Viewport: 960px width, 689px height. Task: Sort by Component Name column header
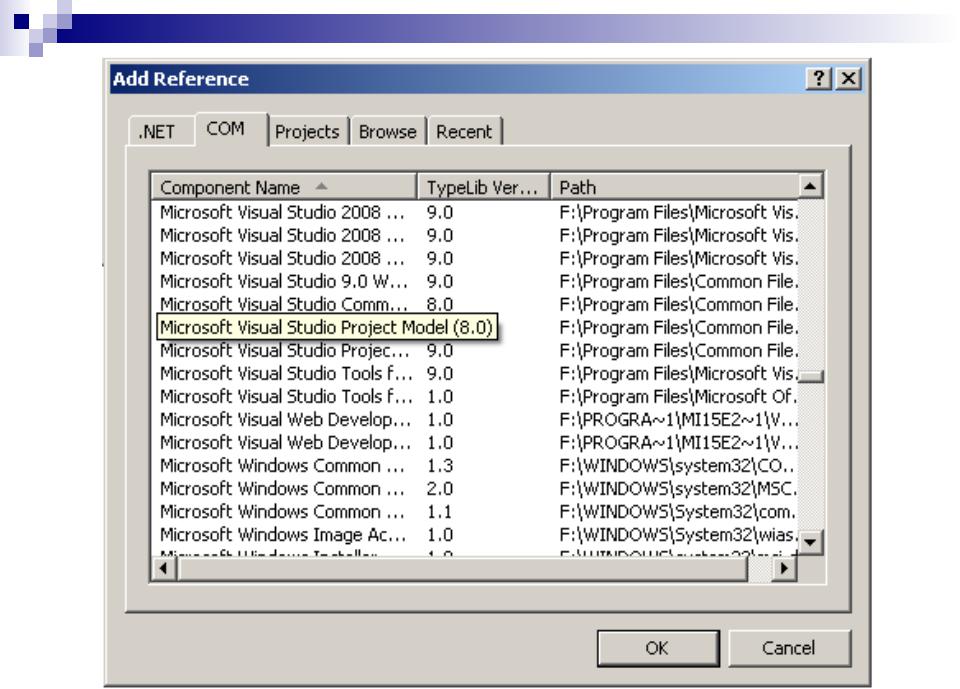click(284, 187)
